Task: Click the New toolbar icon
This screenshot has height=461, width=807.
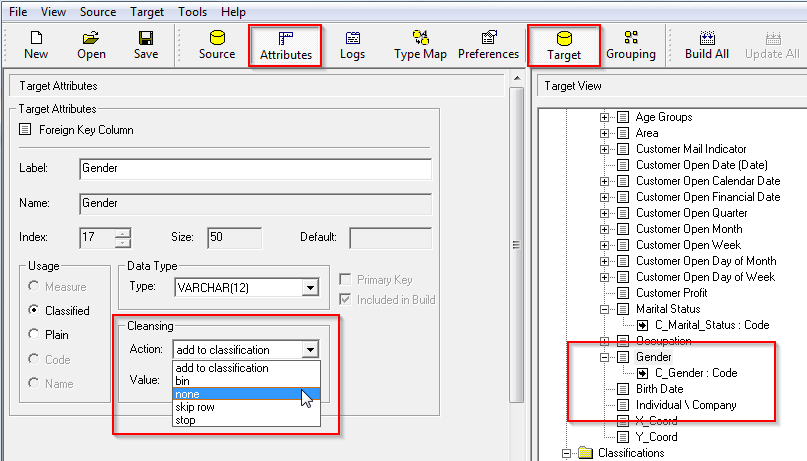Action: pyautogui.click(x=36, y=45)
